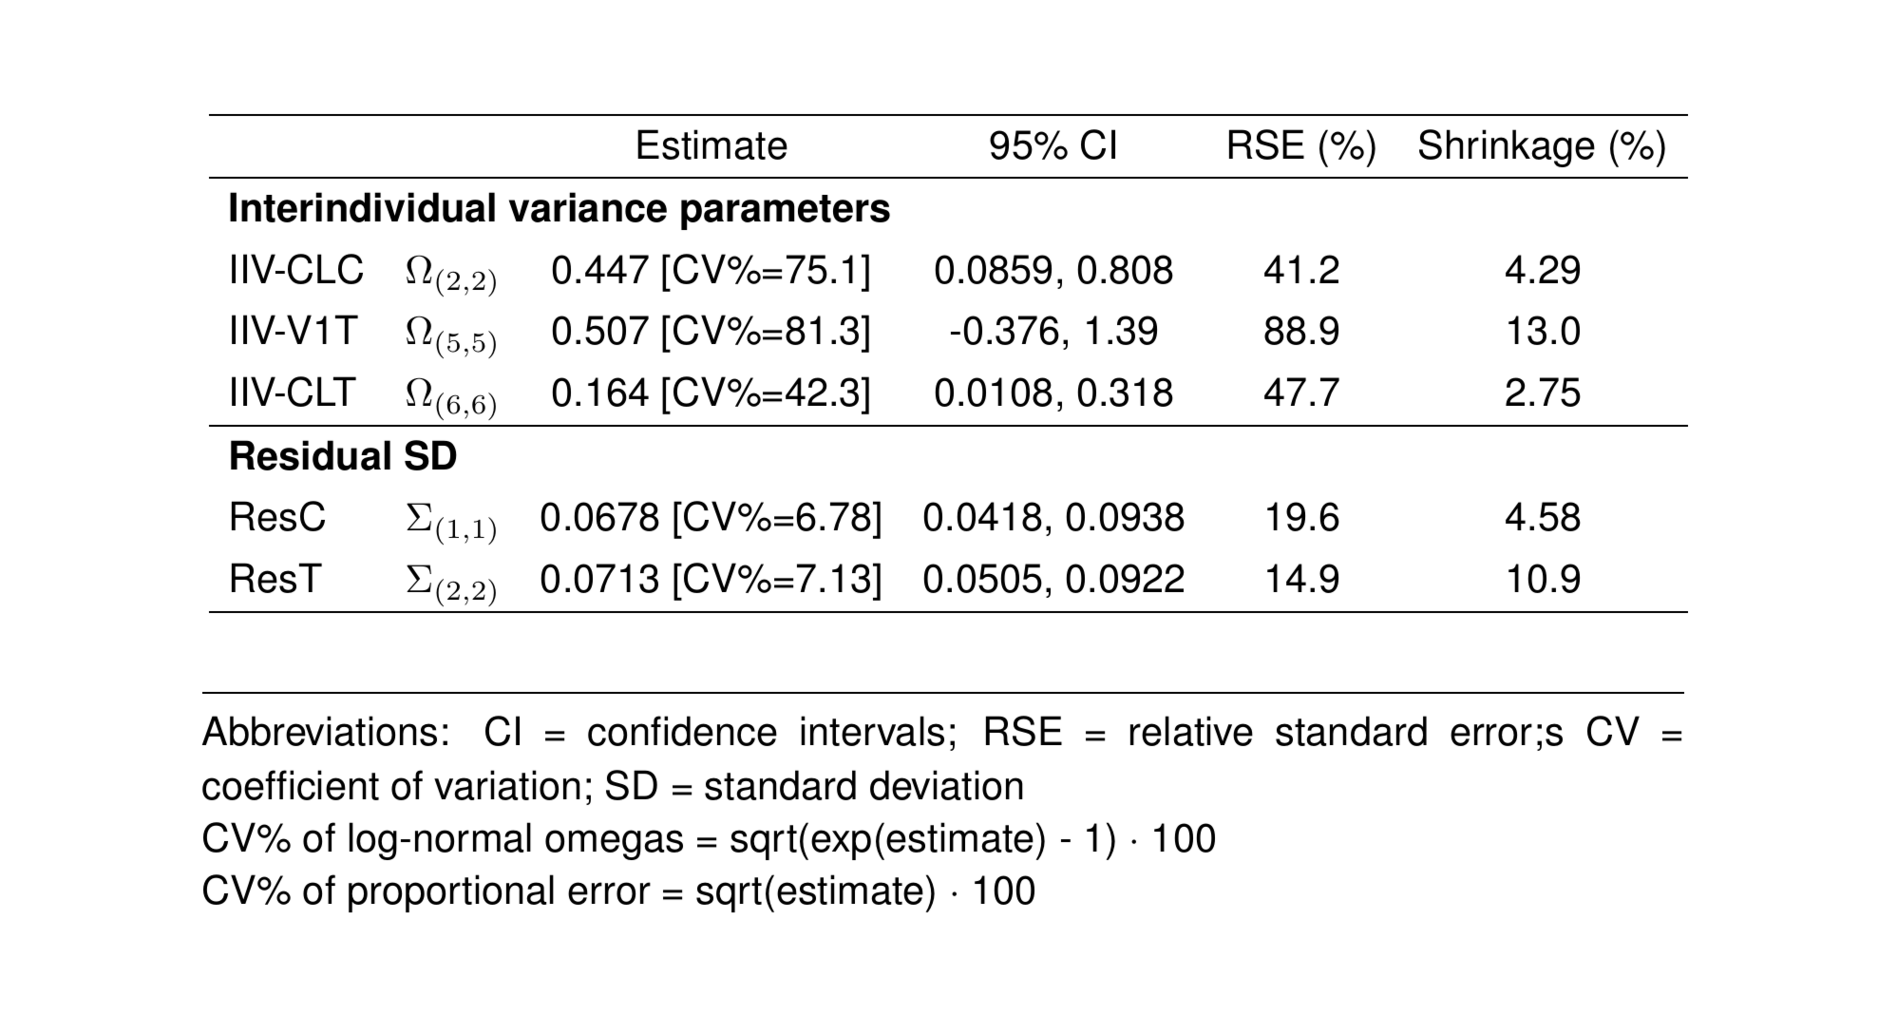The height and width of the screenshot is (1035, 1897).
Task: Click the 95% CI column header
Action: pyautogui.click(x=1052, y=146)
